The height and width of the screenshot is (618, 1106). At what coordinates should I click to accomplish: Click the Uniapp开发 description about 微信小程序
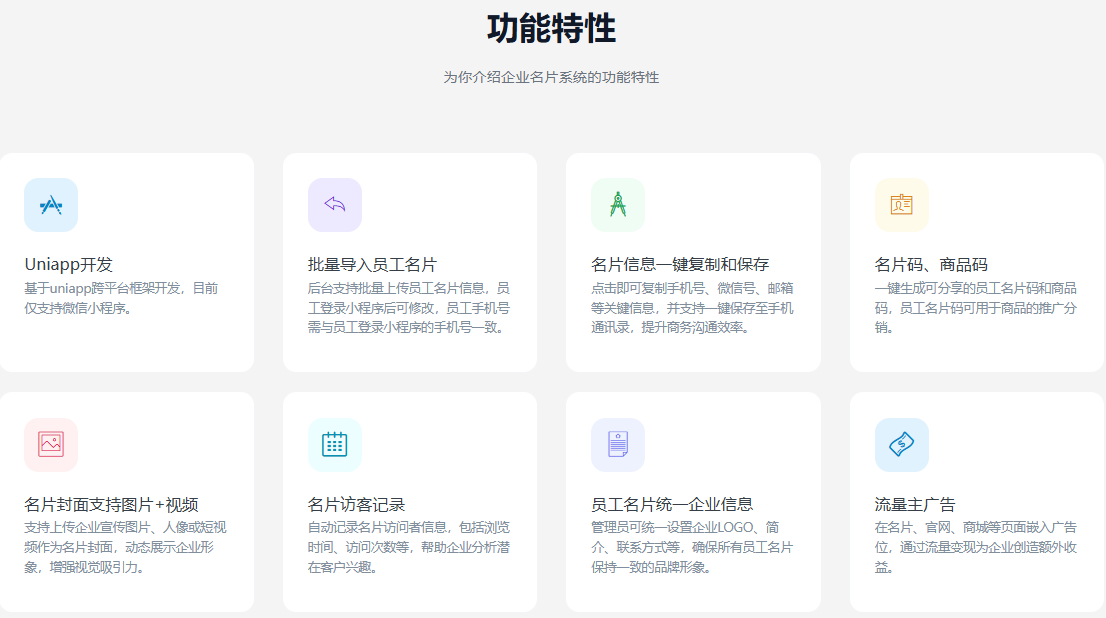coord(121,298)
